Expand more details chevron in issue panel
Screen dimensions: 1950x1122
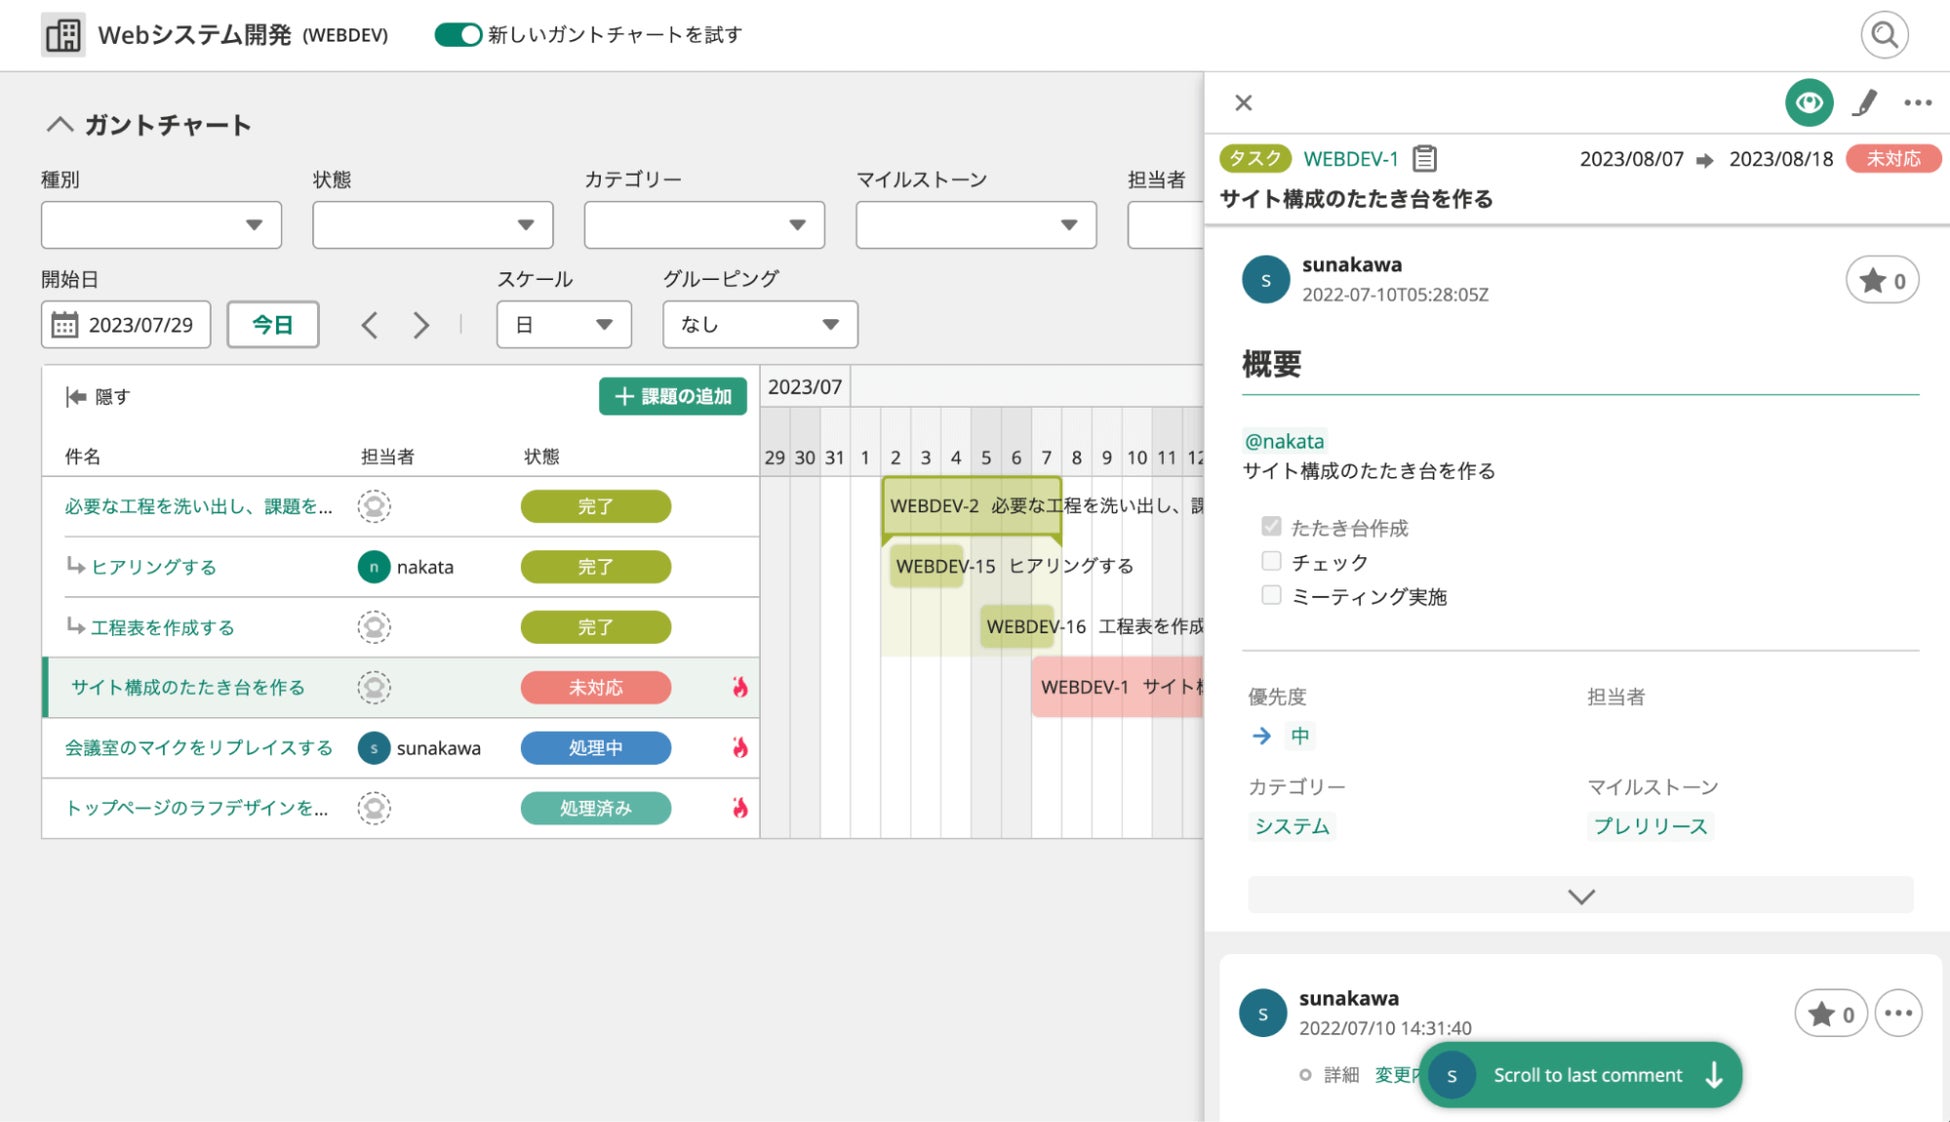coord(1580,896)
